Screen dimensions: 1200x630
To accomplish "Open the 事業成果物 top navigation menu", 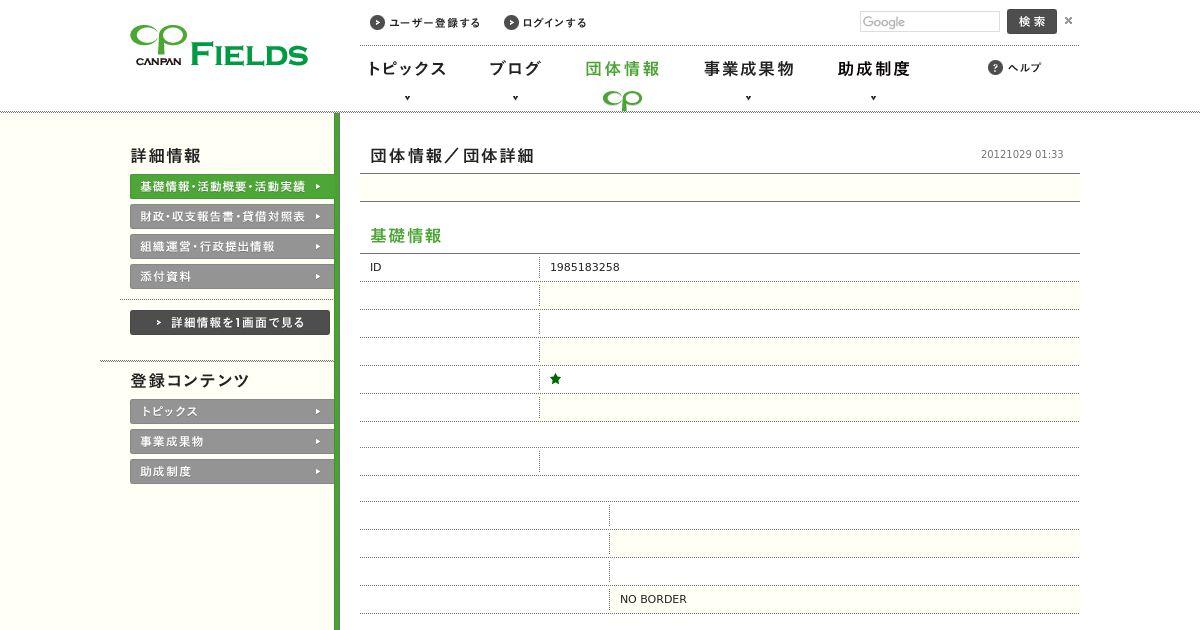I will coord(748,69).
